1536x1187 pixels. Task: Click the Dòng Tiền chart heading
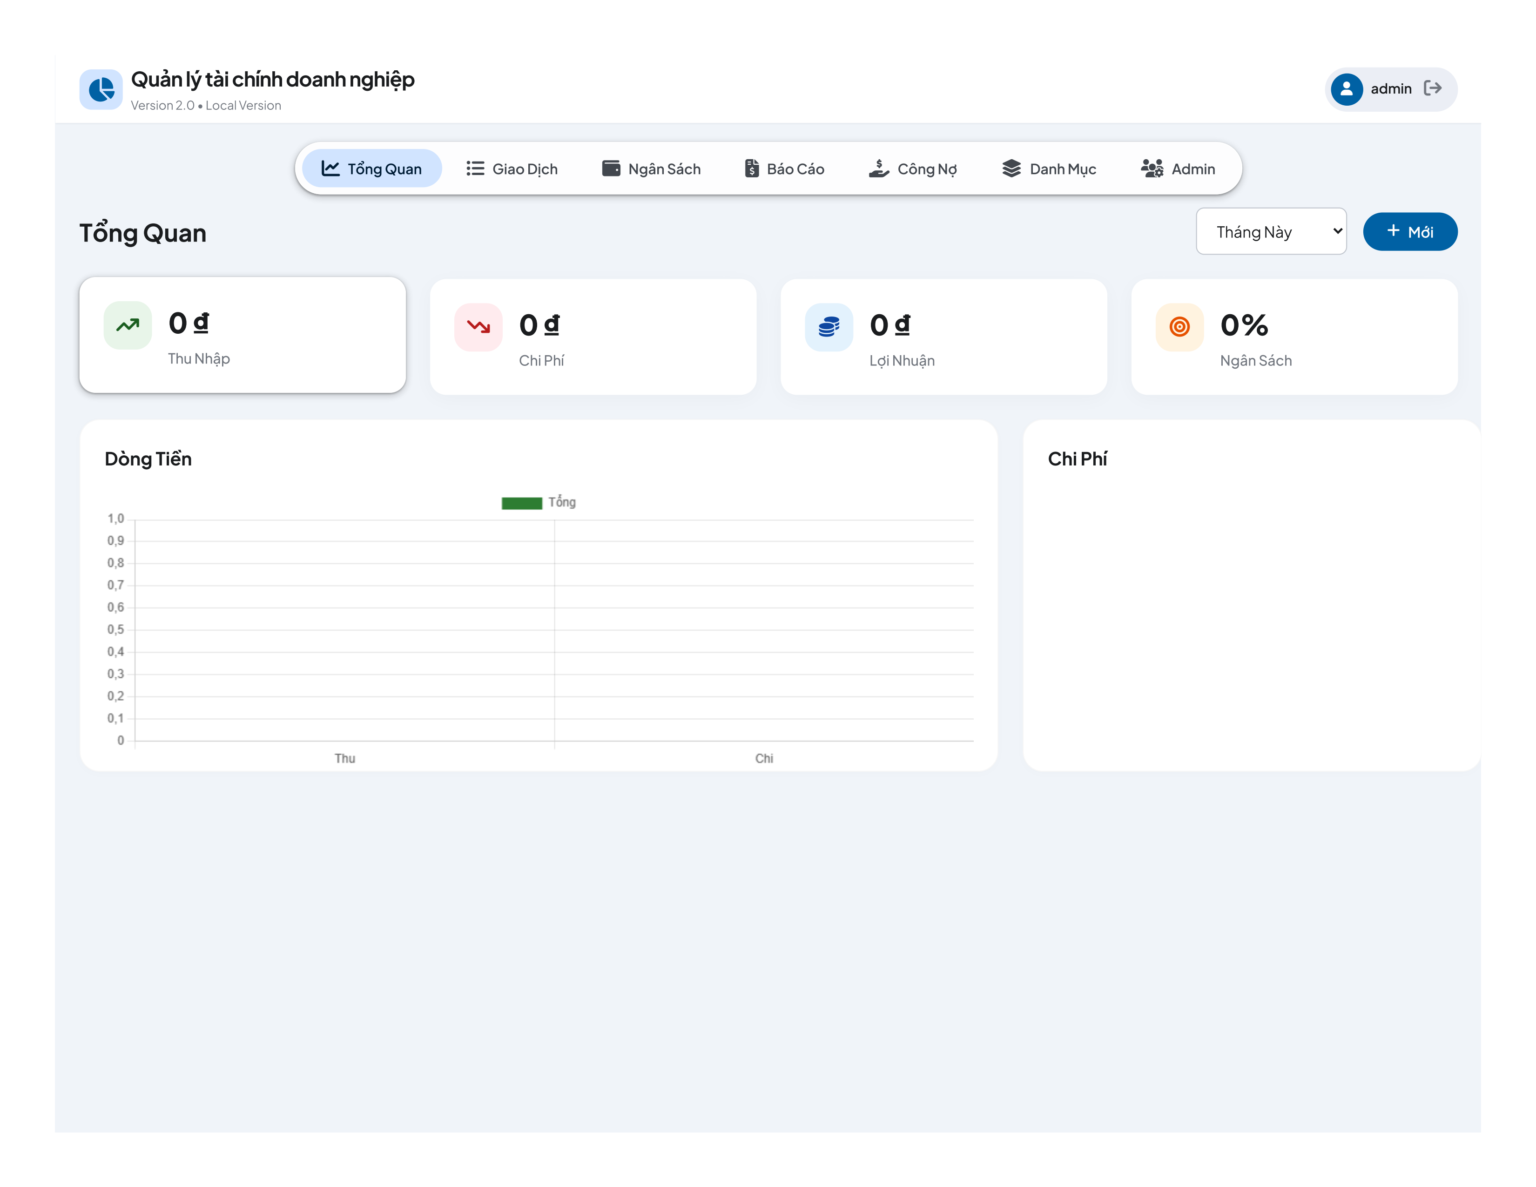[148, 459]
